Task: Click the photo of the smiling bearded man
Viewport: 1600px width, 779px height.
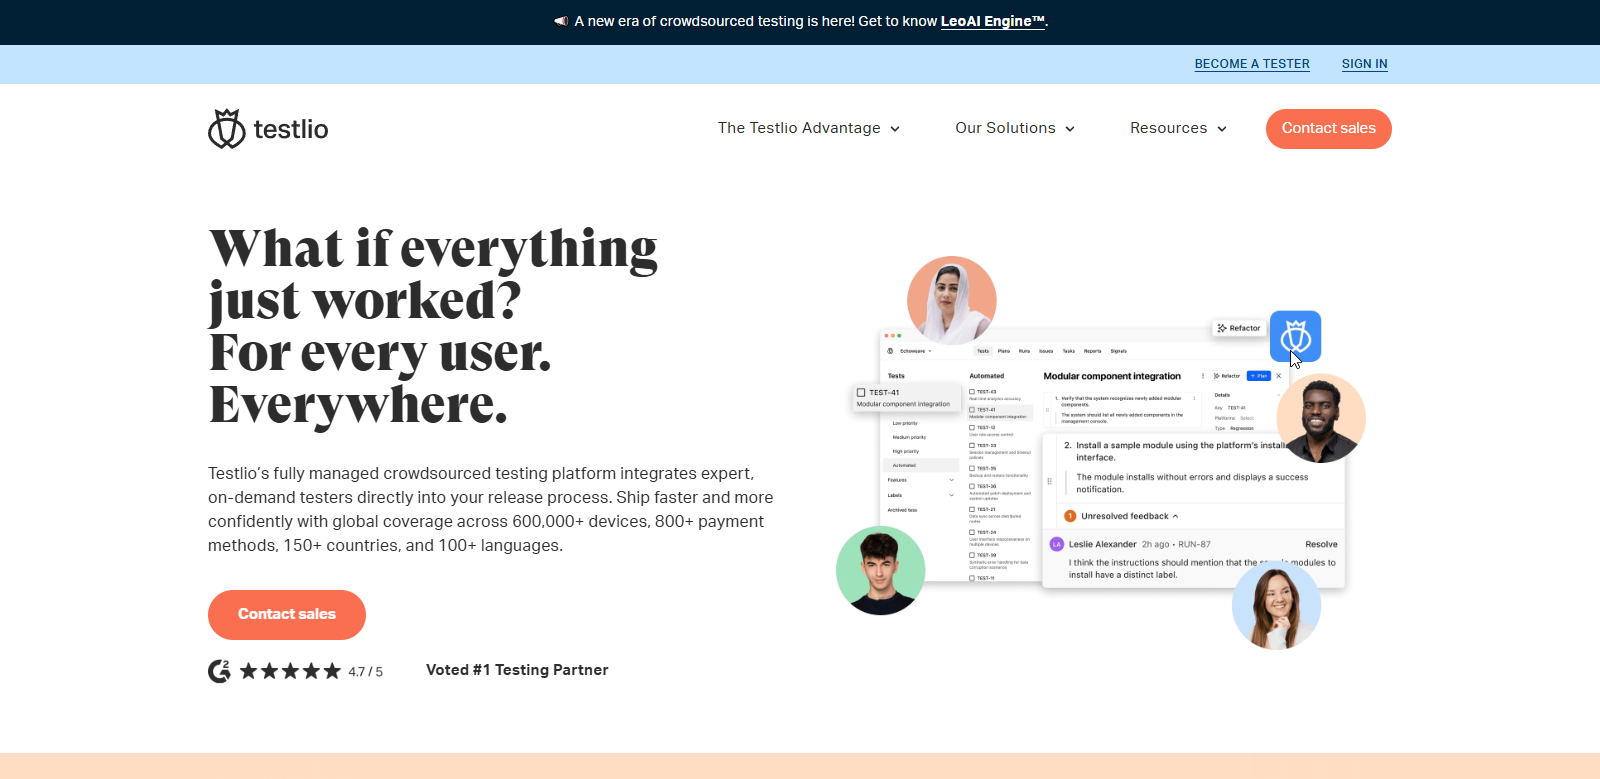Action: [1321, 418]
